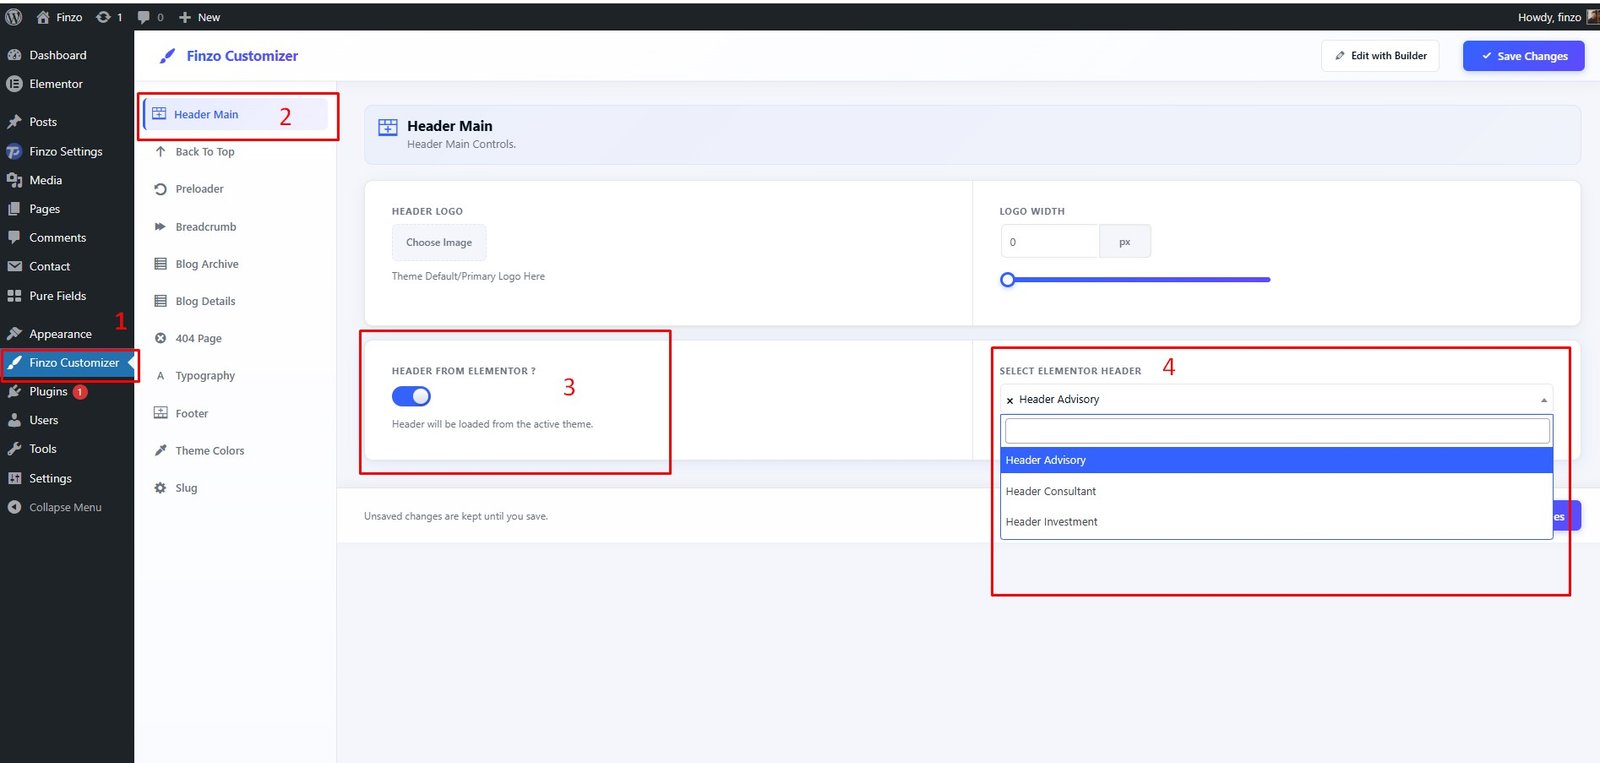The width and height of the screenshot is (1600, 763).
Task: Click the Finzo site home icon
Action: tap(43, 17)
